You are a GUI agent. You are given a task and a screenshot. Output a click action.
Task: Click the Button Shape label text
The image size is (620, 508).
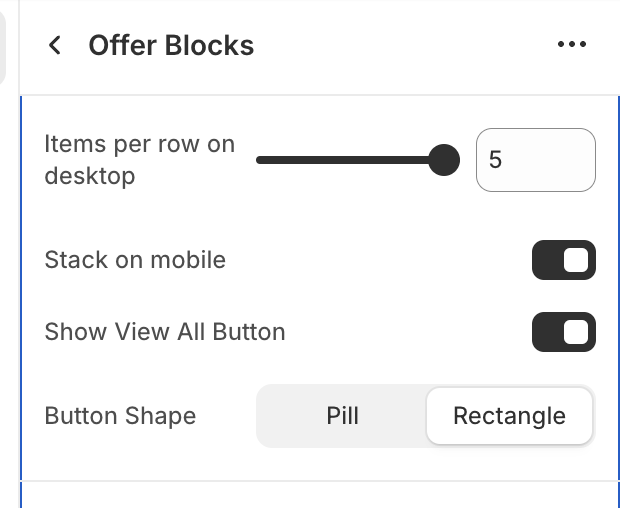[120, 416]
